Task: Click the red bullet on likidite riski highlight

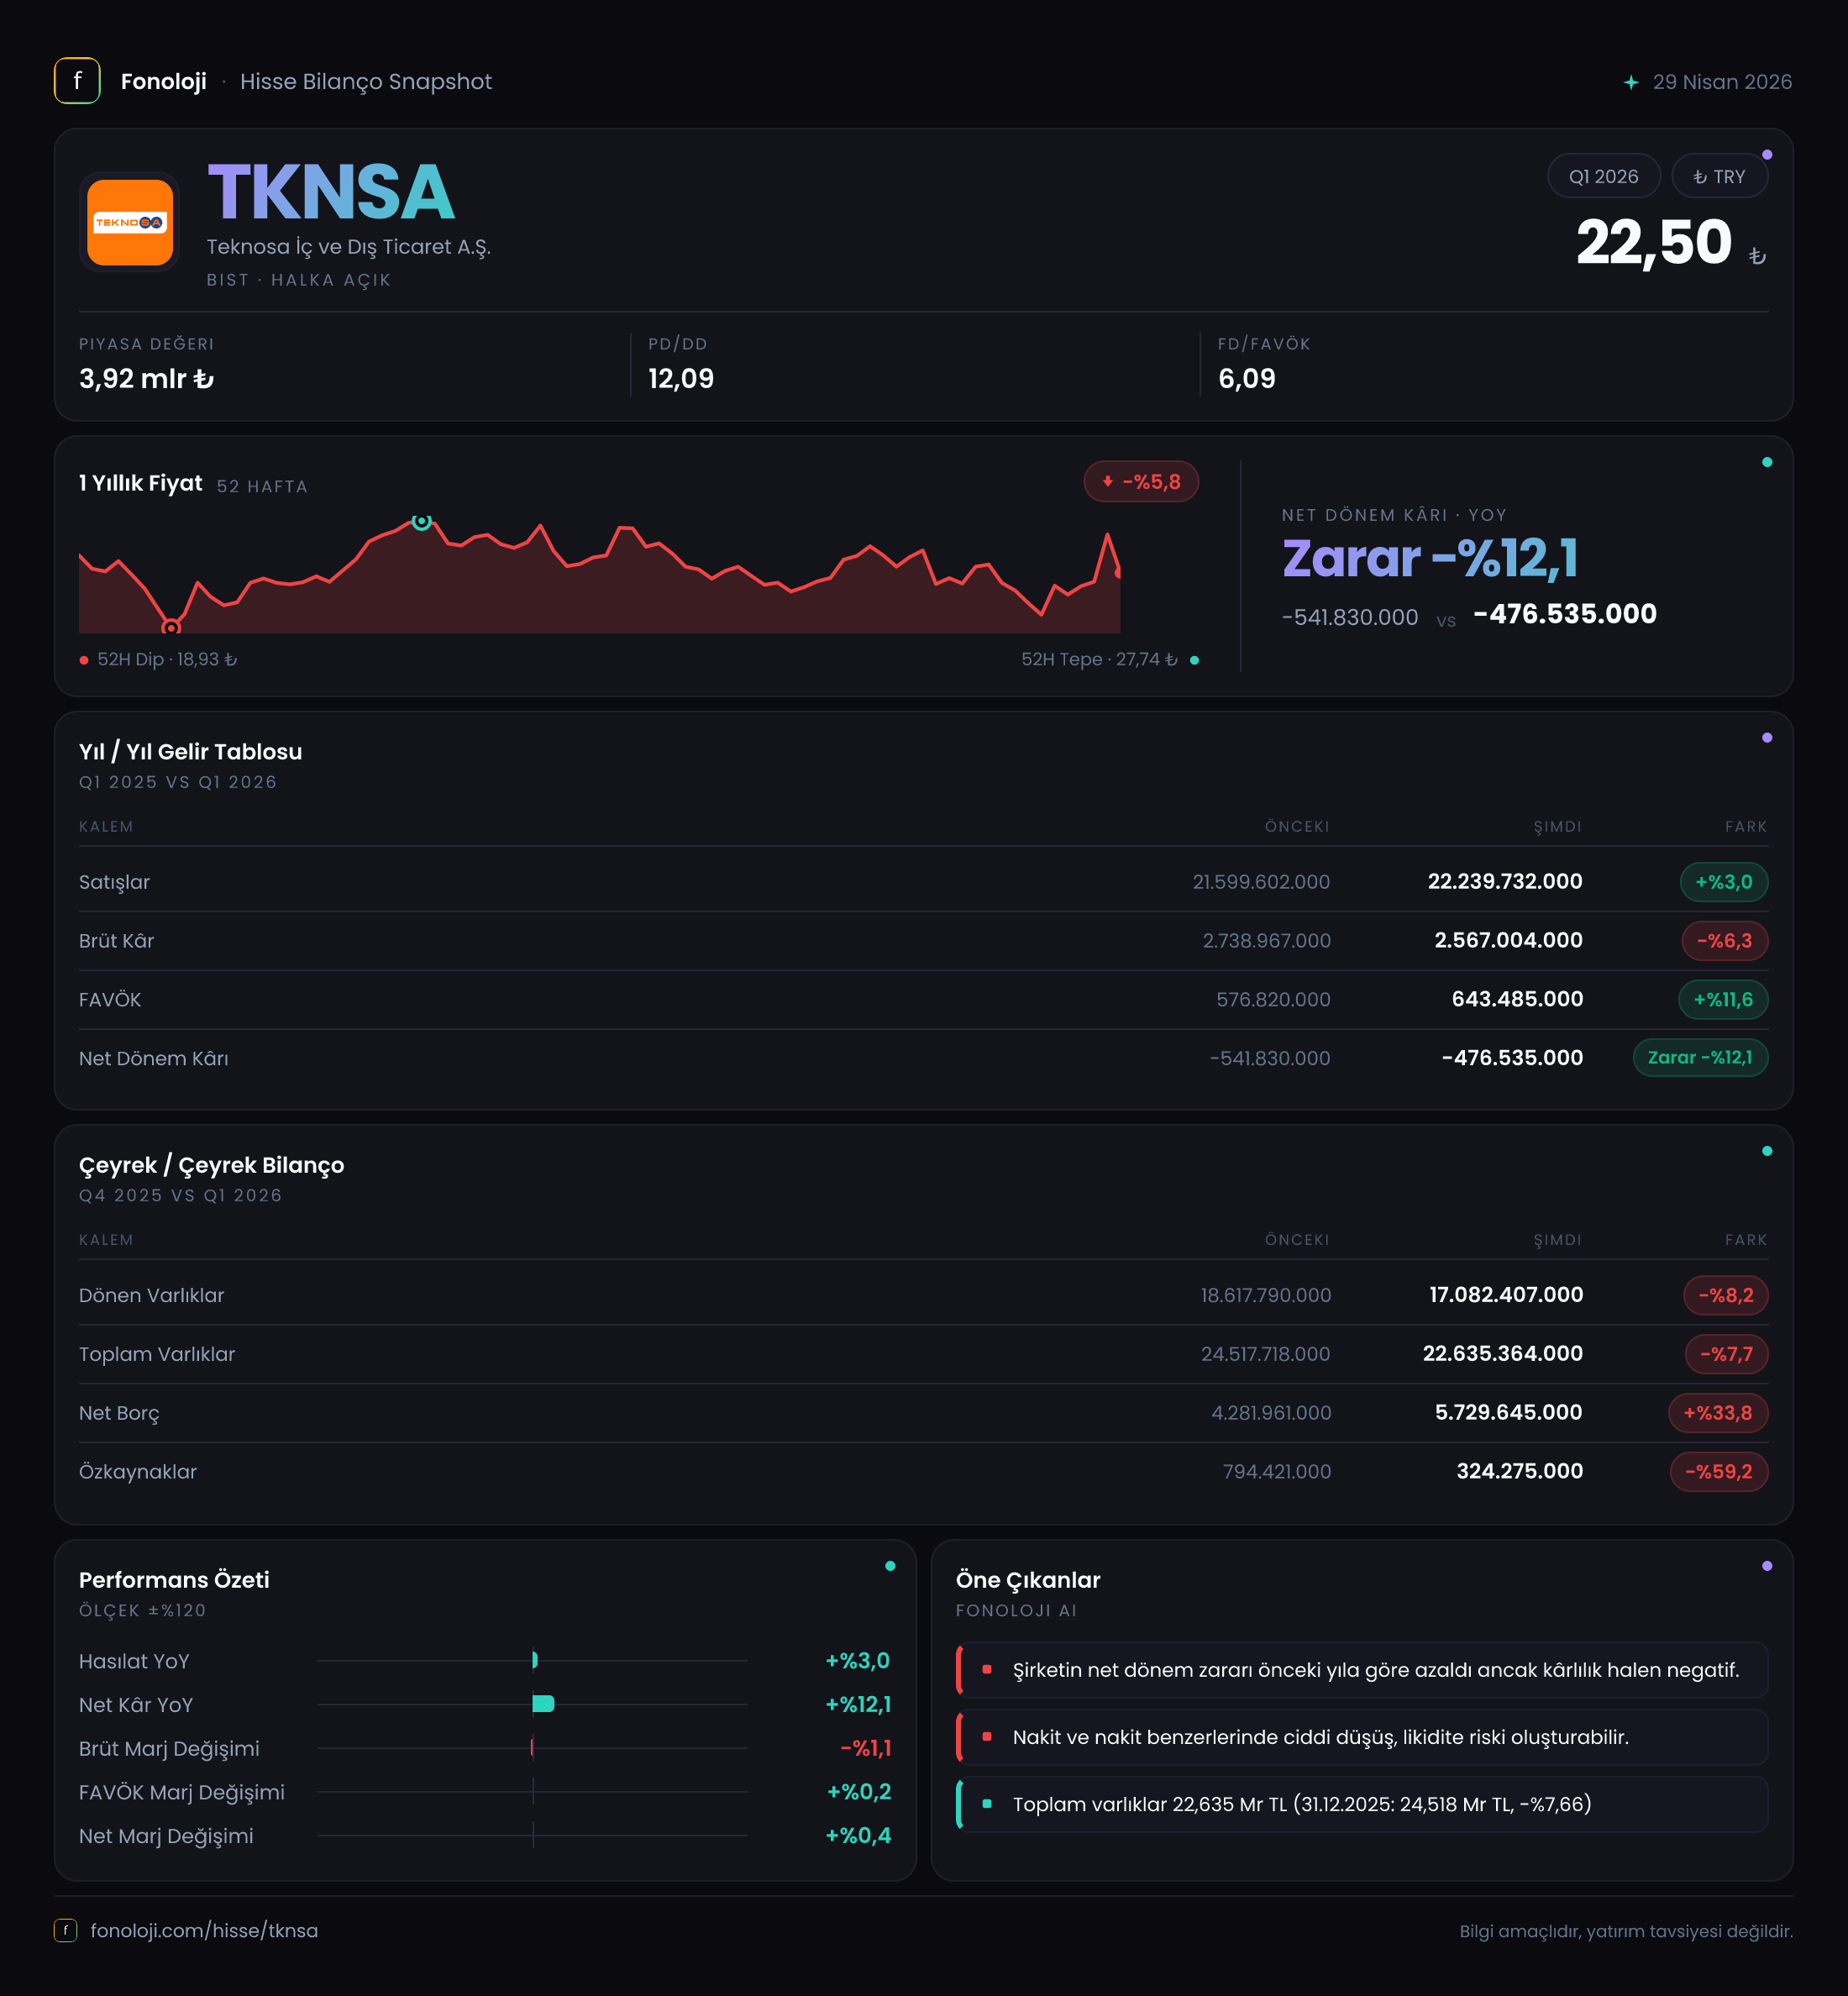Action: pyautogui.click(x=987, y=1737)
